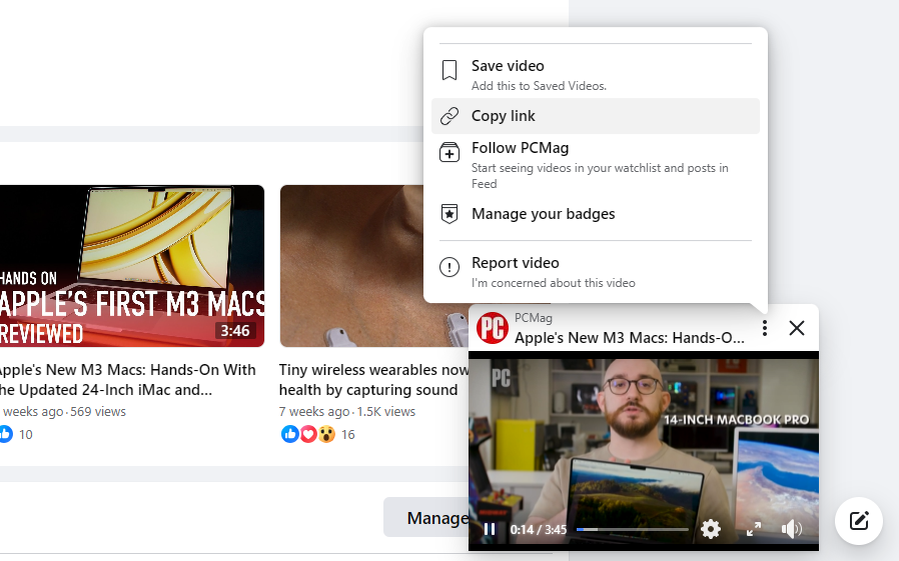Click the video progress bar
The height and width of the screenshot is (561, 899).
coord(632,529)
